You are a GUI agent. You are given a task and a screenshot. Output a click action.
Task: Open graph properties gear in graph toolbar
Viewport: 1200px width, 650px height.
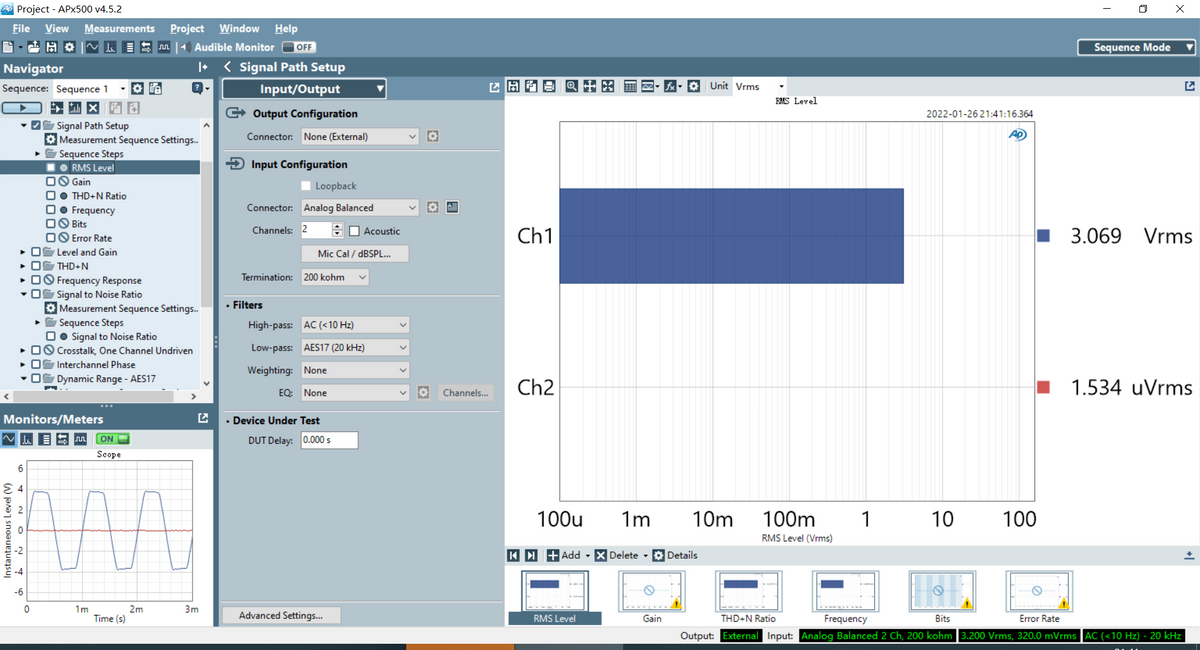(x=693, y=86)
